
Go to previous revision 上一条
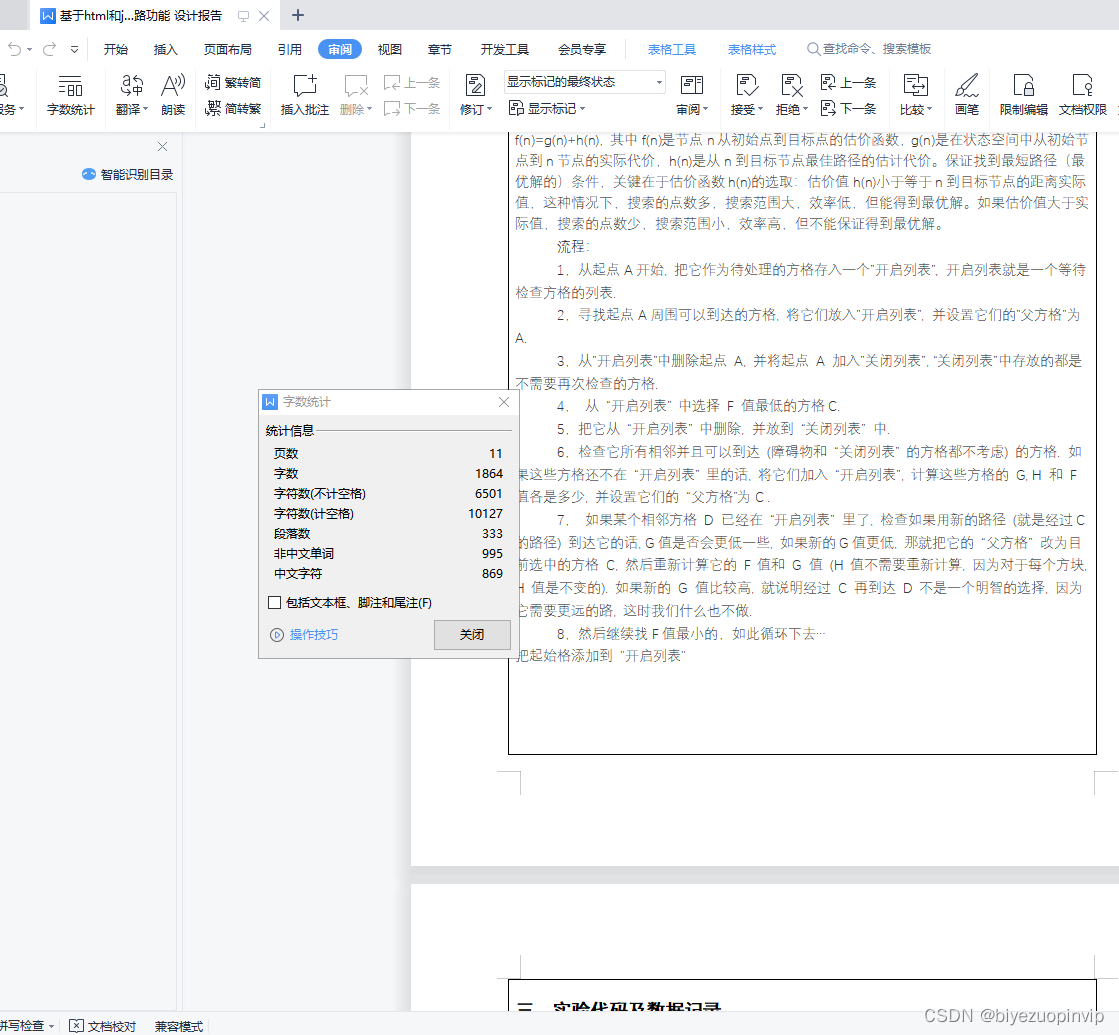[848, 82]
